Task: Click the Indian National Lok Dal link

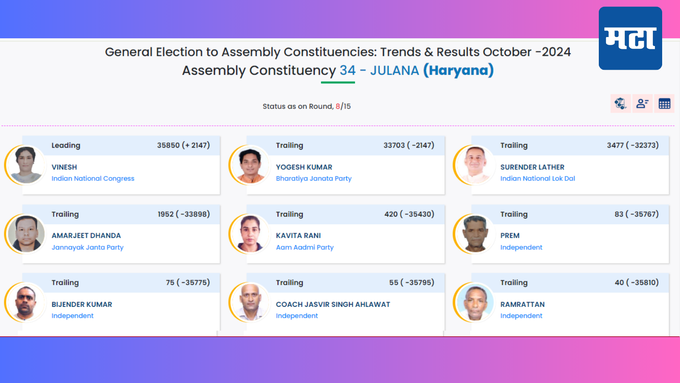Action: [x=538, y=178]
